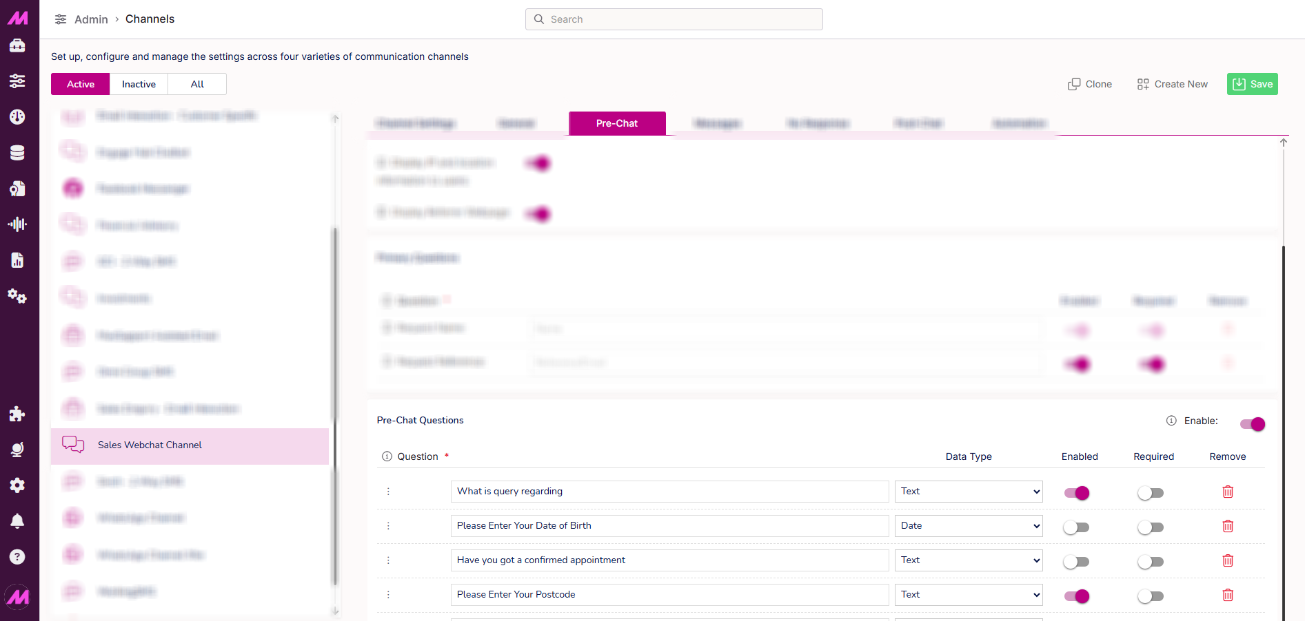Open Data Type dropdown for confirmed appointment

coord(969,560)
